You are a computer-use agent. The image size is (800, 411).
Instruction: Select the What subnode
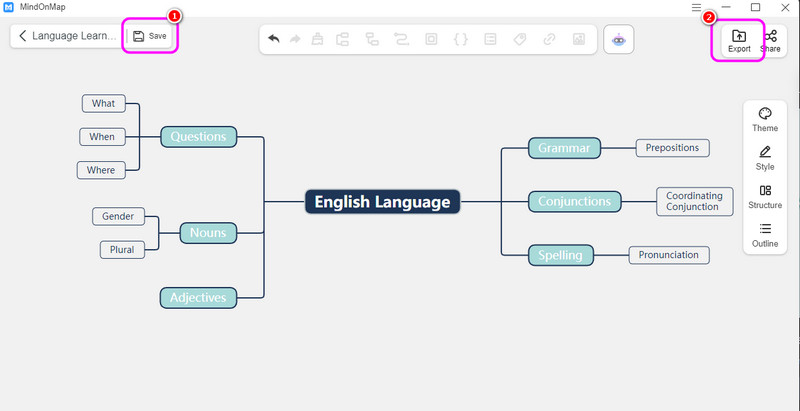[x=104, y=103]
